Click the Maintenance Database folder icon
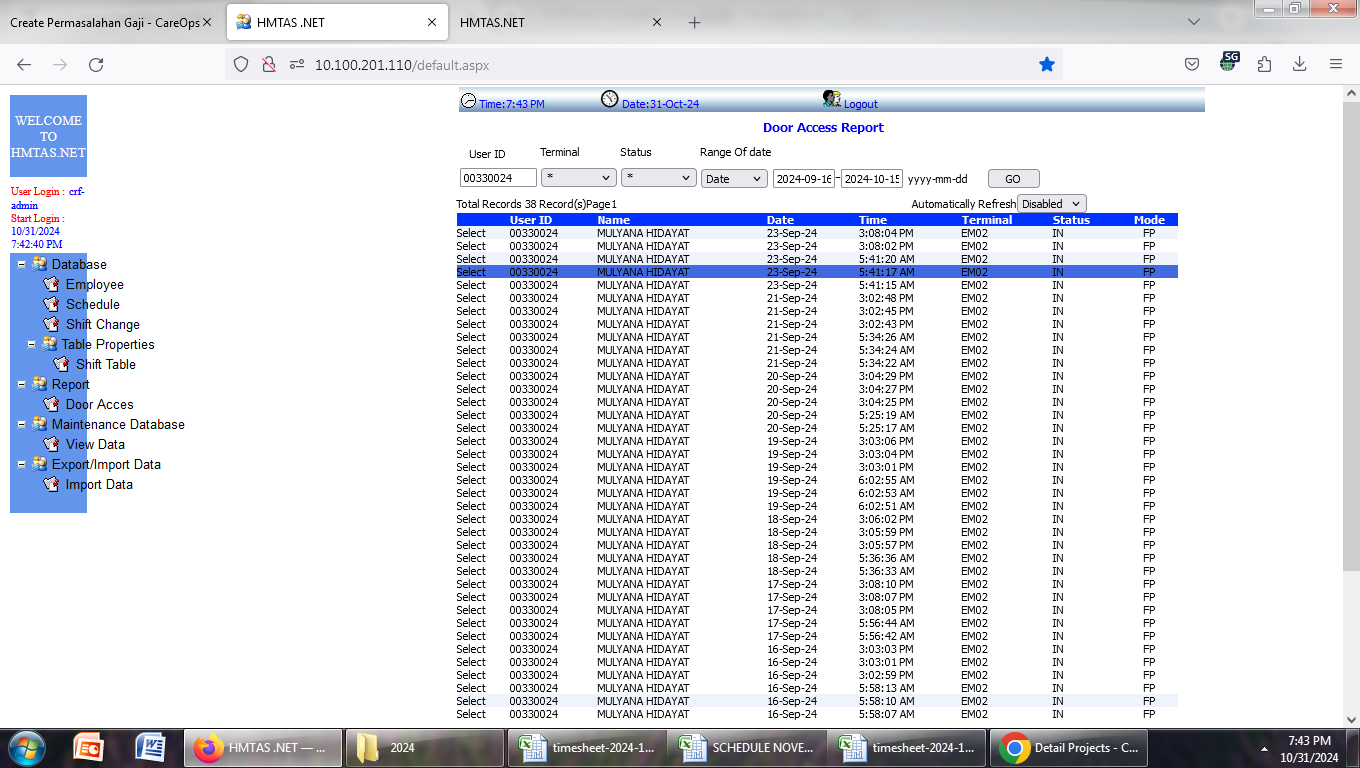The width and height of the screenshot is (1360, 768). pyautogui.click(x=40, y=424)
